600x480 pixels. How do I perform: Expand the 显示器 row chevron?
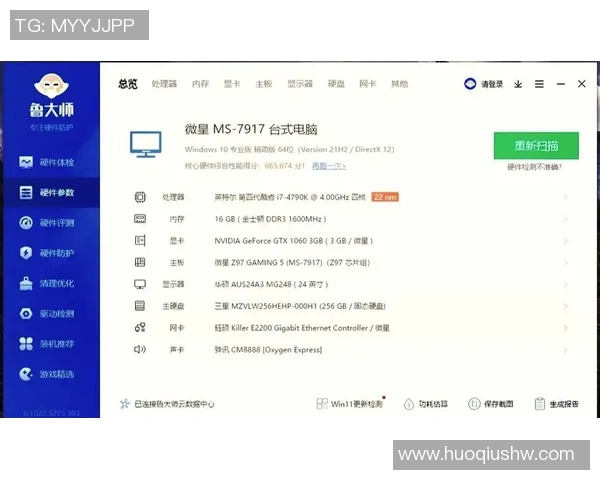click(566, 284)
